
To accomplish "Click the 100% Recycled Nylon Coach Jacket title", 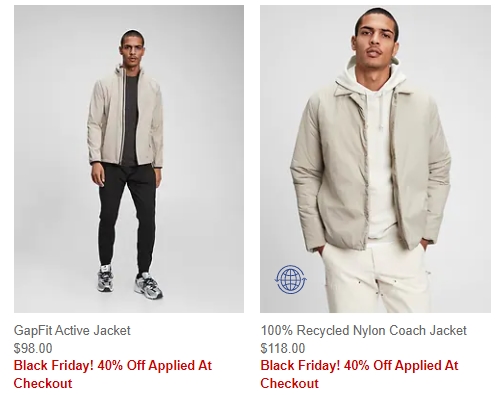I will tap(363, 330).
